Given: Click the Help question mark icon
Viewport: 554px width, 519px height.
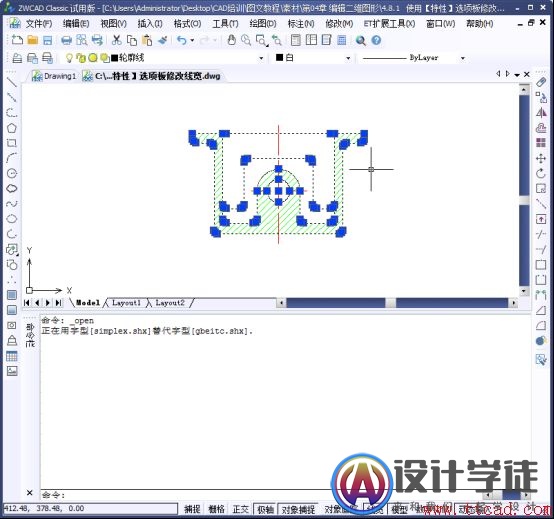Looking at the screenshot, I should [376, 40].
